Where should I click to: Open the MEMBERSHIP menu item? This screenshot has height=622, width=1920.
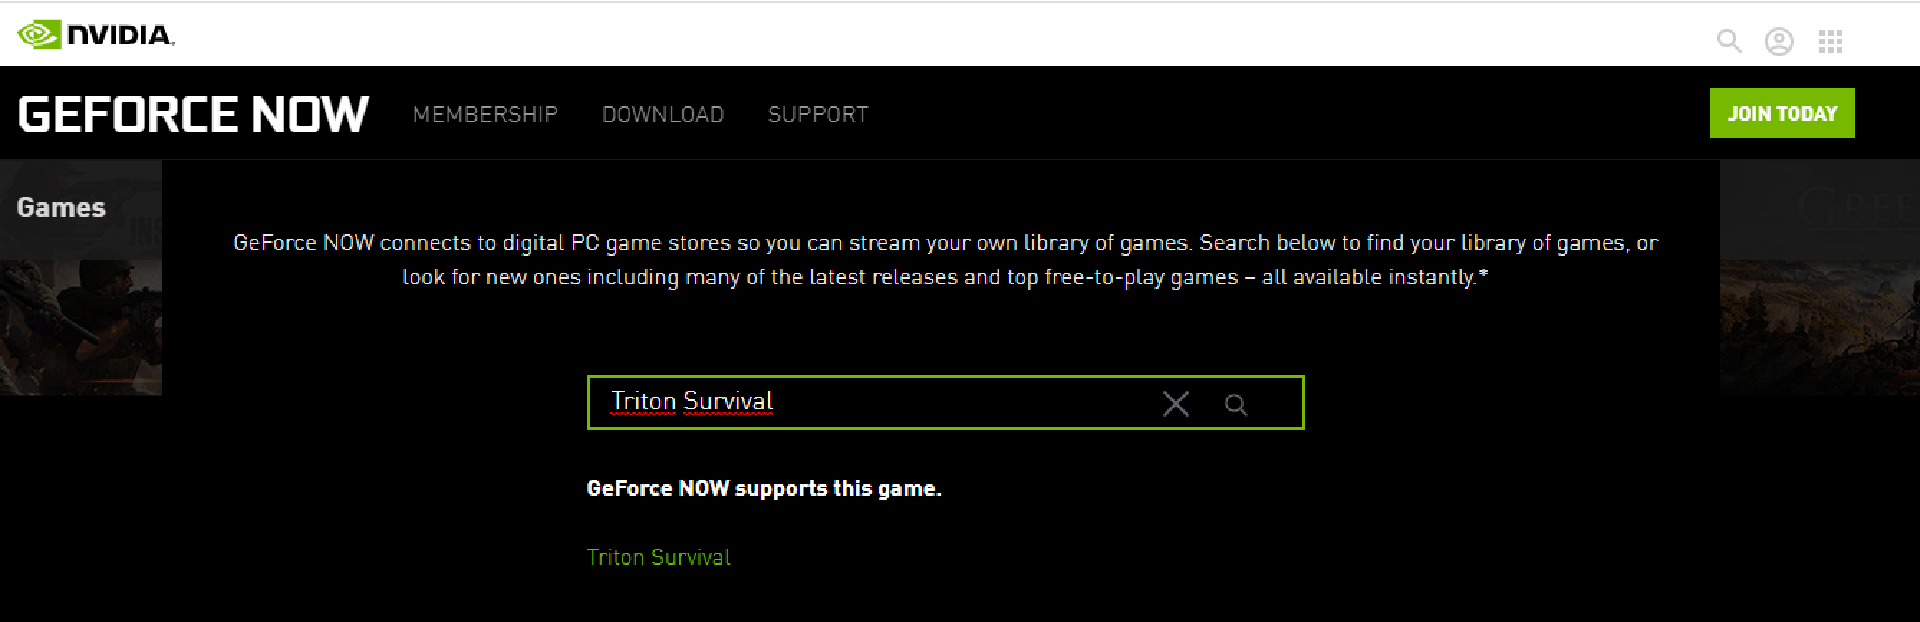coord(485,115)
